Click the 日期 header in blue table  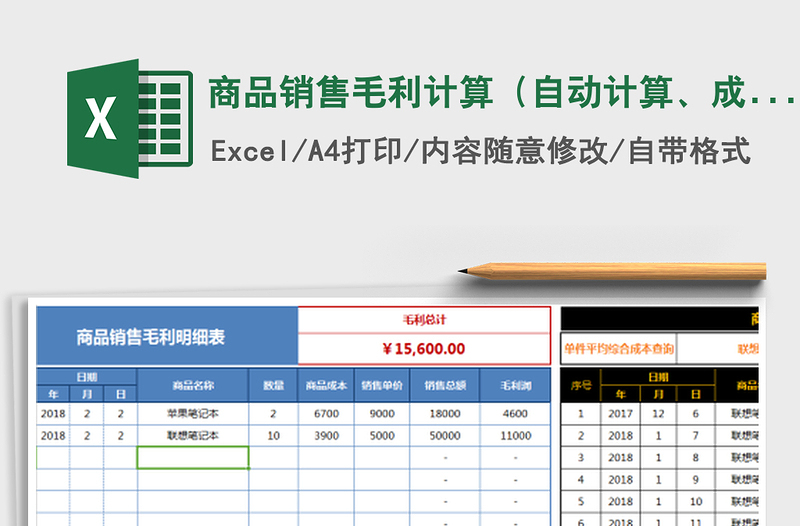click(87, 377)
